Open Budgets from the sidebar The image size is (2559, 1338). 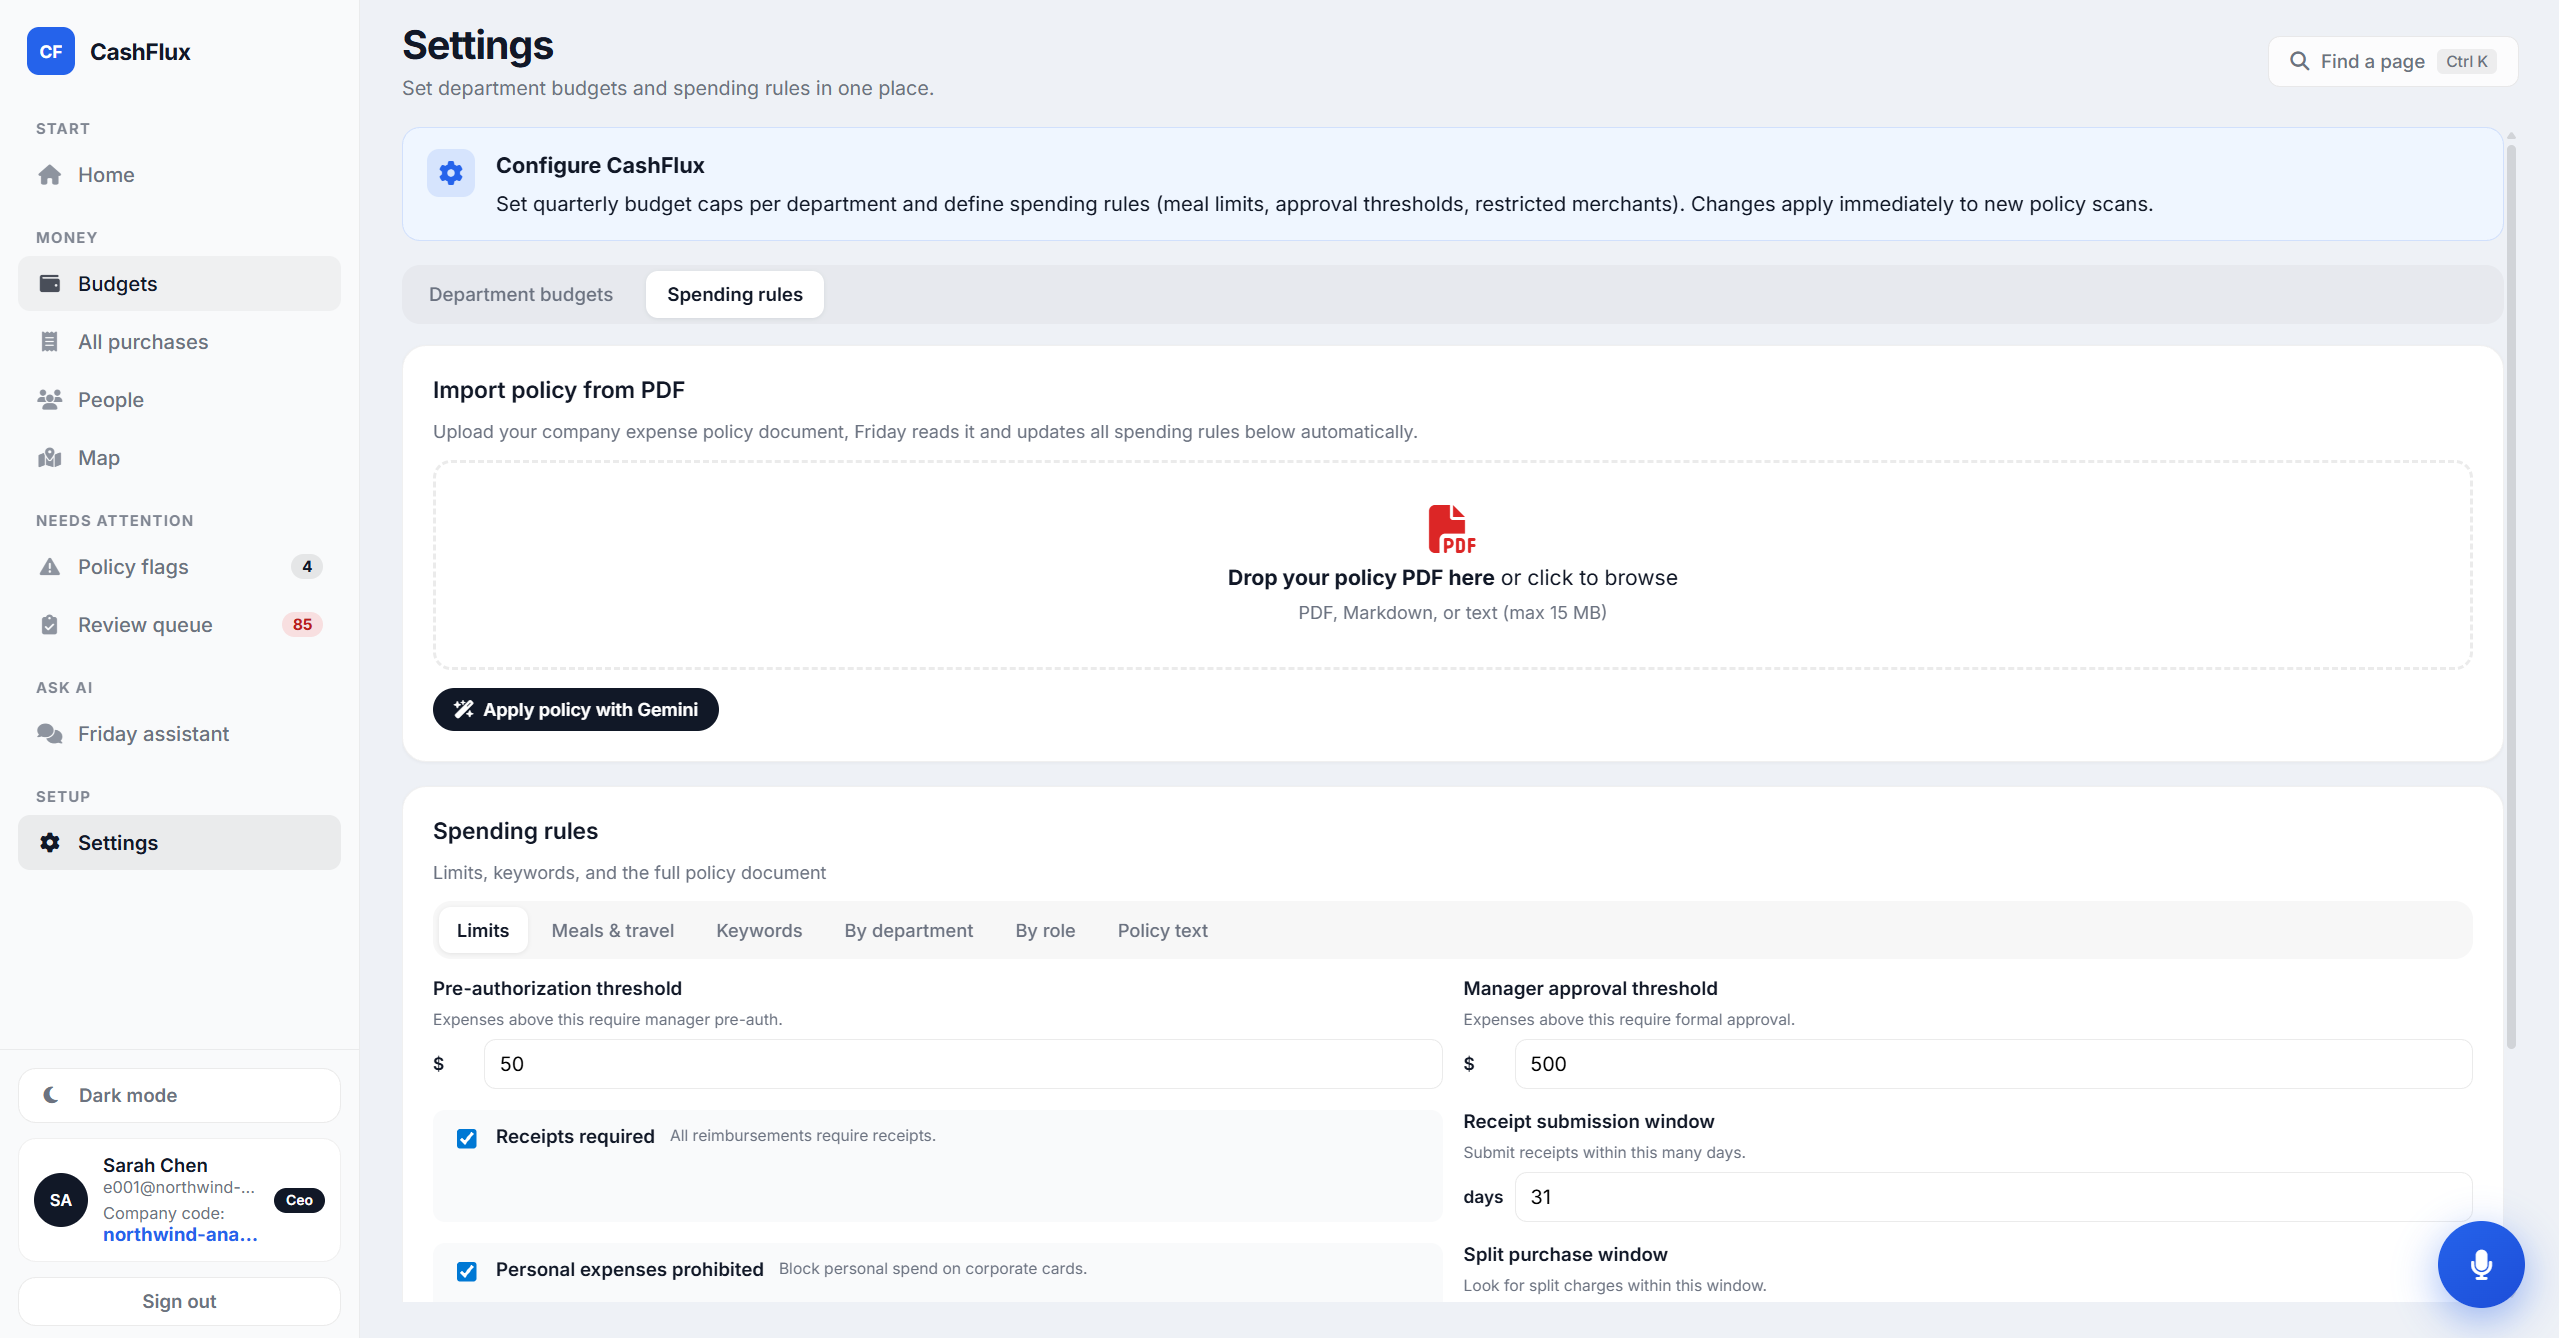(179, 284)
